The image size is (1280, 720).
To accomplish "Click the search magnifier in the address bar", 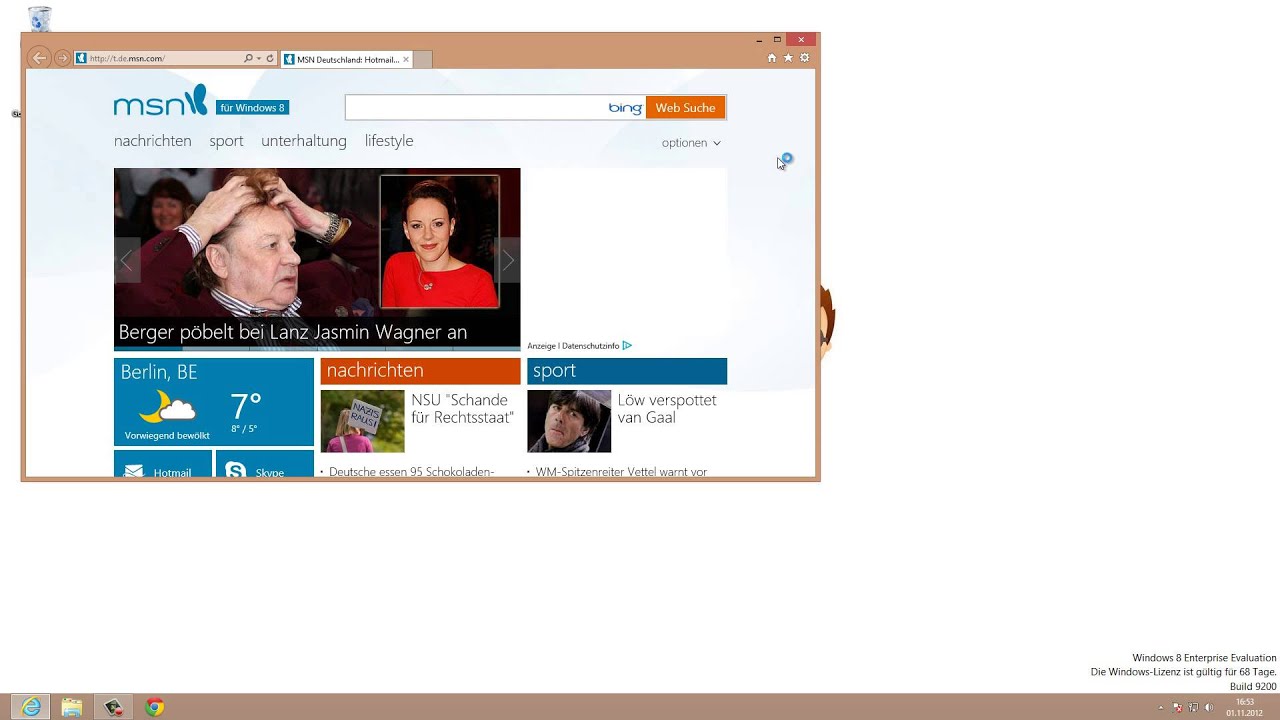I will pos(249,58).
